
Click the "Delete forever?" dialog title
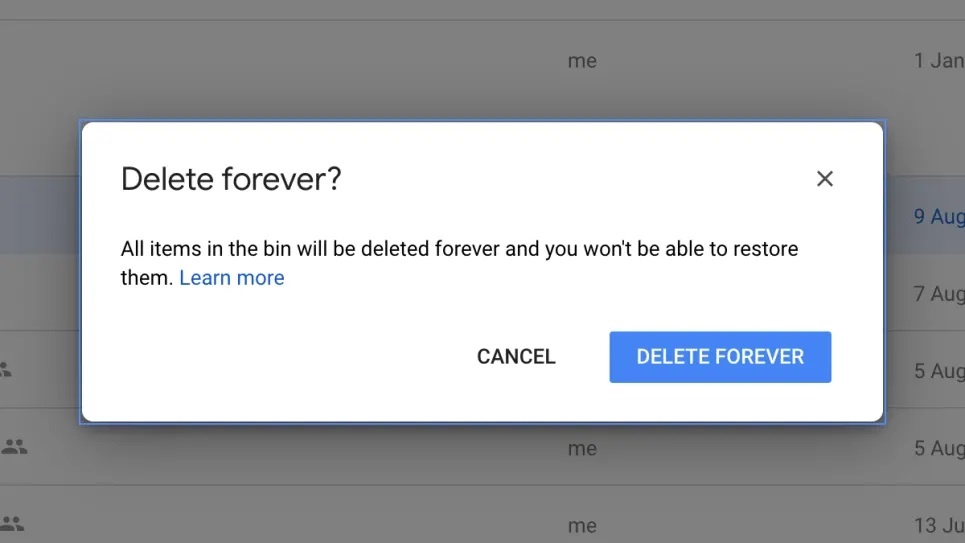click(231, 179)
